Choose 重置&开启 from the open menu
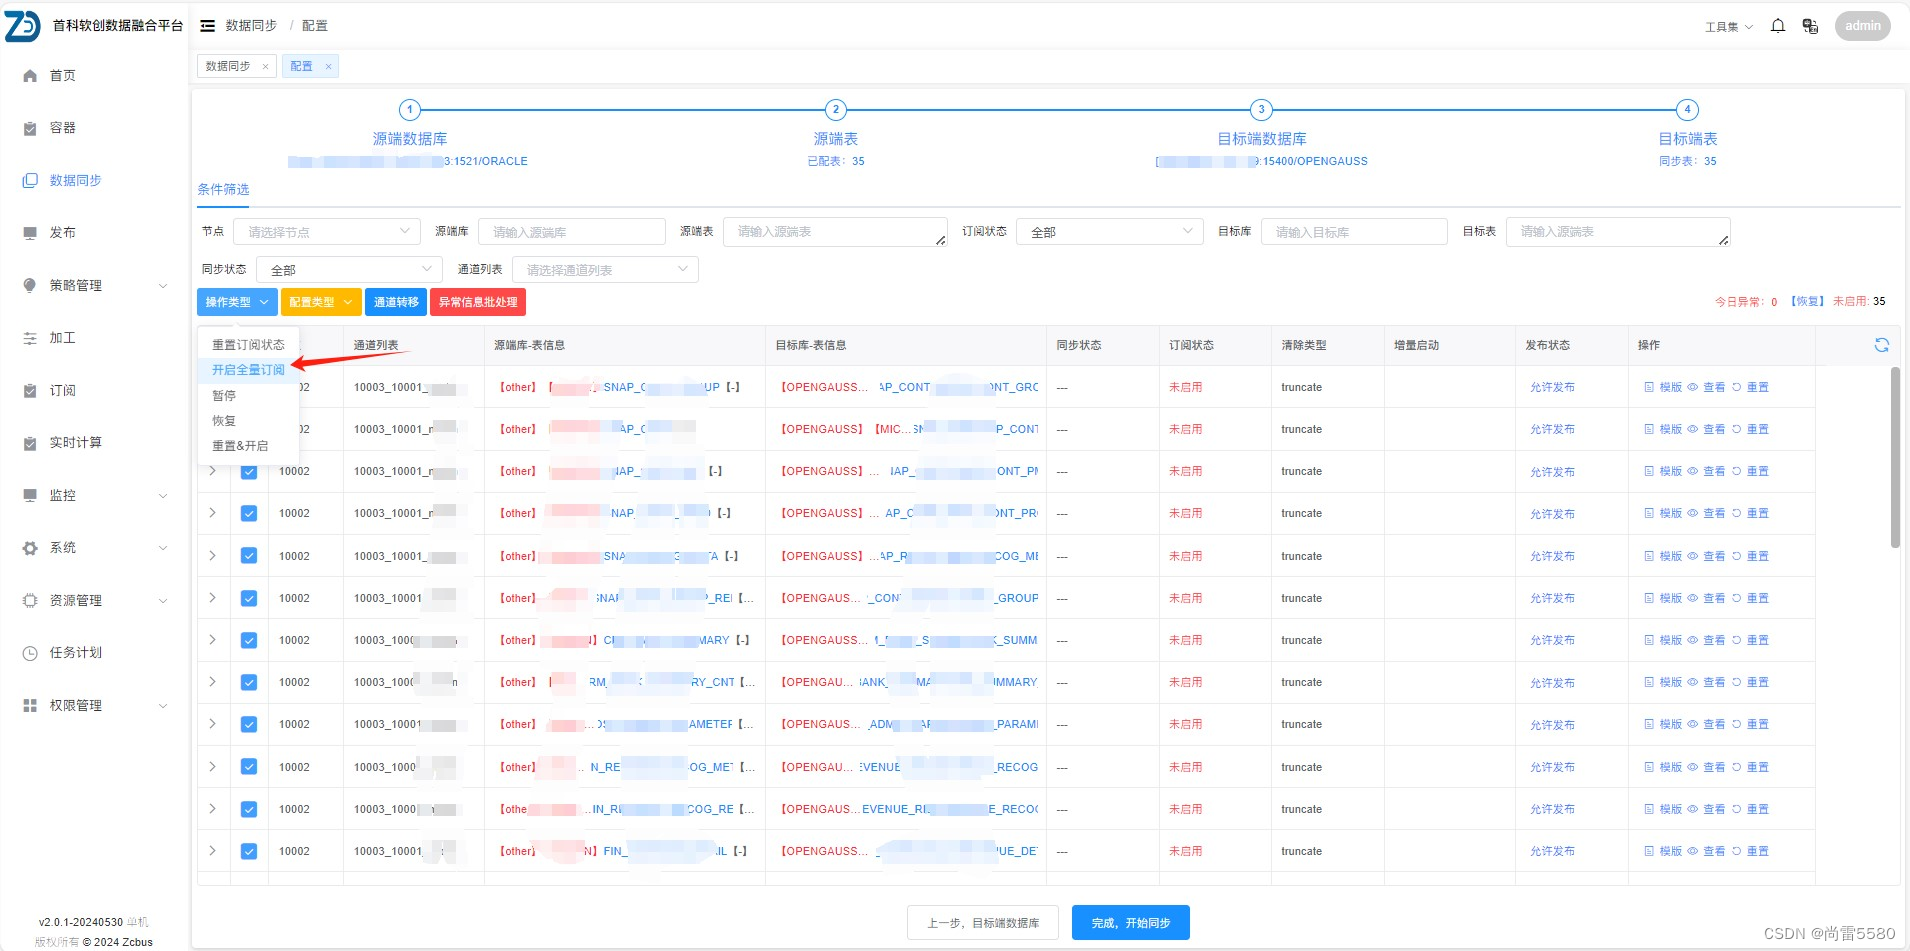 coord(248,446)
